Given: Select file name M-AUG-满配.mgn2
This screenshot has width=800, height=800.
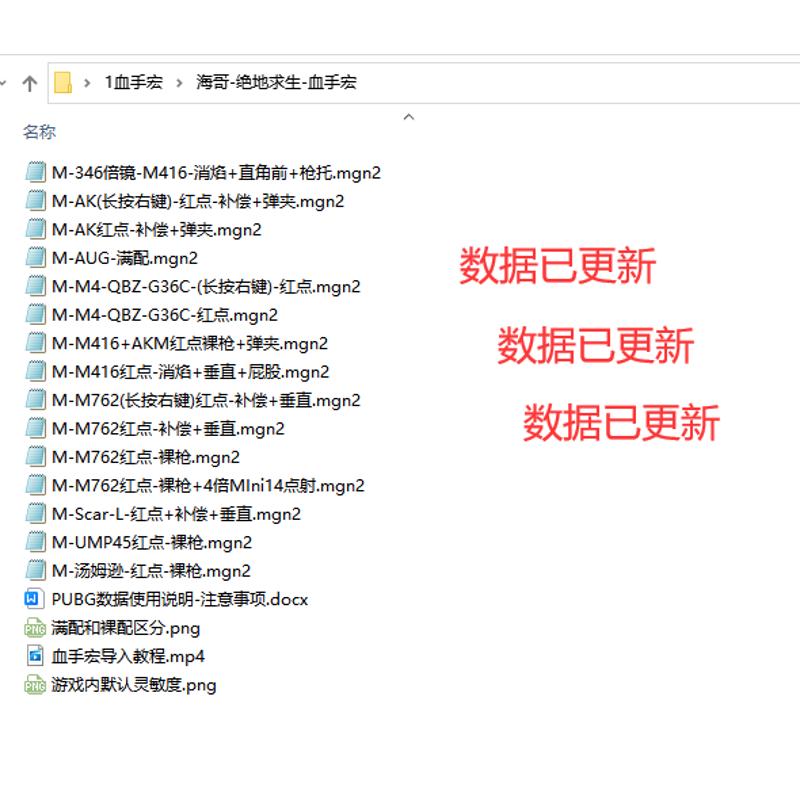Looking at the screenshot, I should 124,259.
